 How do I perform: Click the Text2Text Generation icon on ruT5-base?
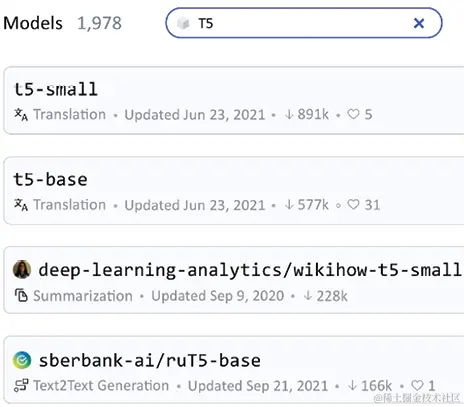[x=21, y=386]
